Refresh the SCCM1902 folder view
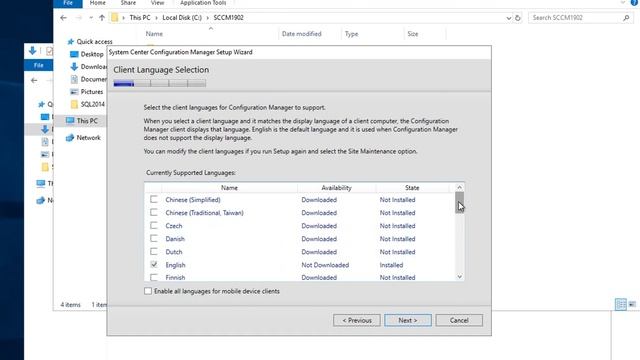 (x=518, y=18)
